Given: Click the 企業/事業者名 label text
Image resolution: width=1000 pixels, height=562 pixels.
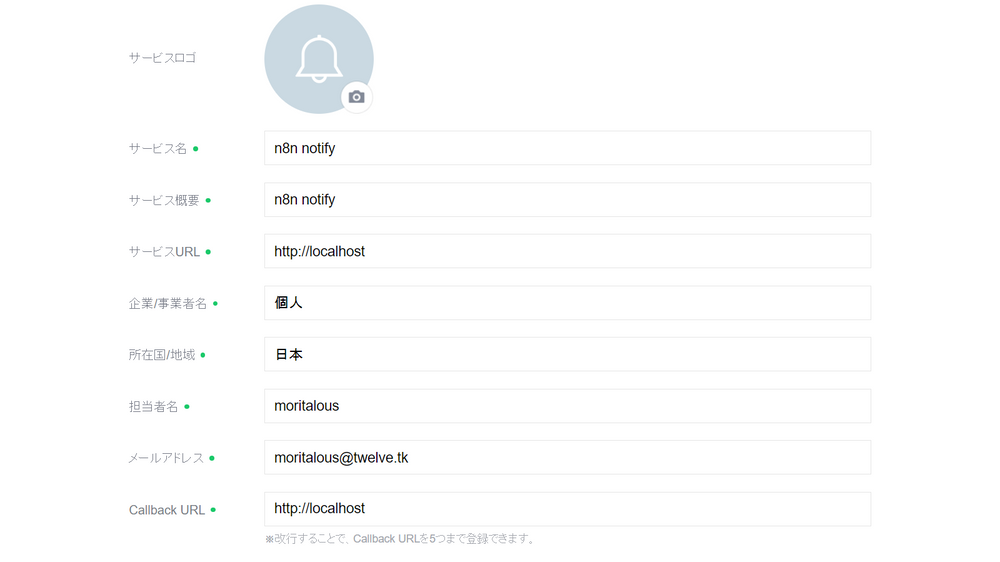Looking at the screenshot, I should pyautogui.click(x=168, y=304).
